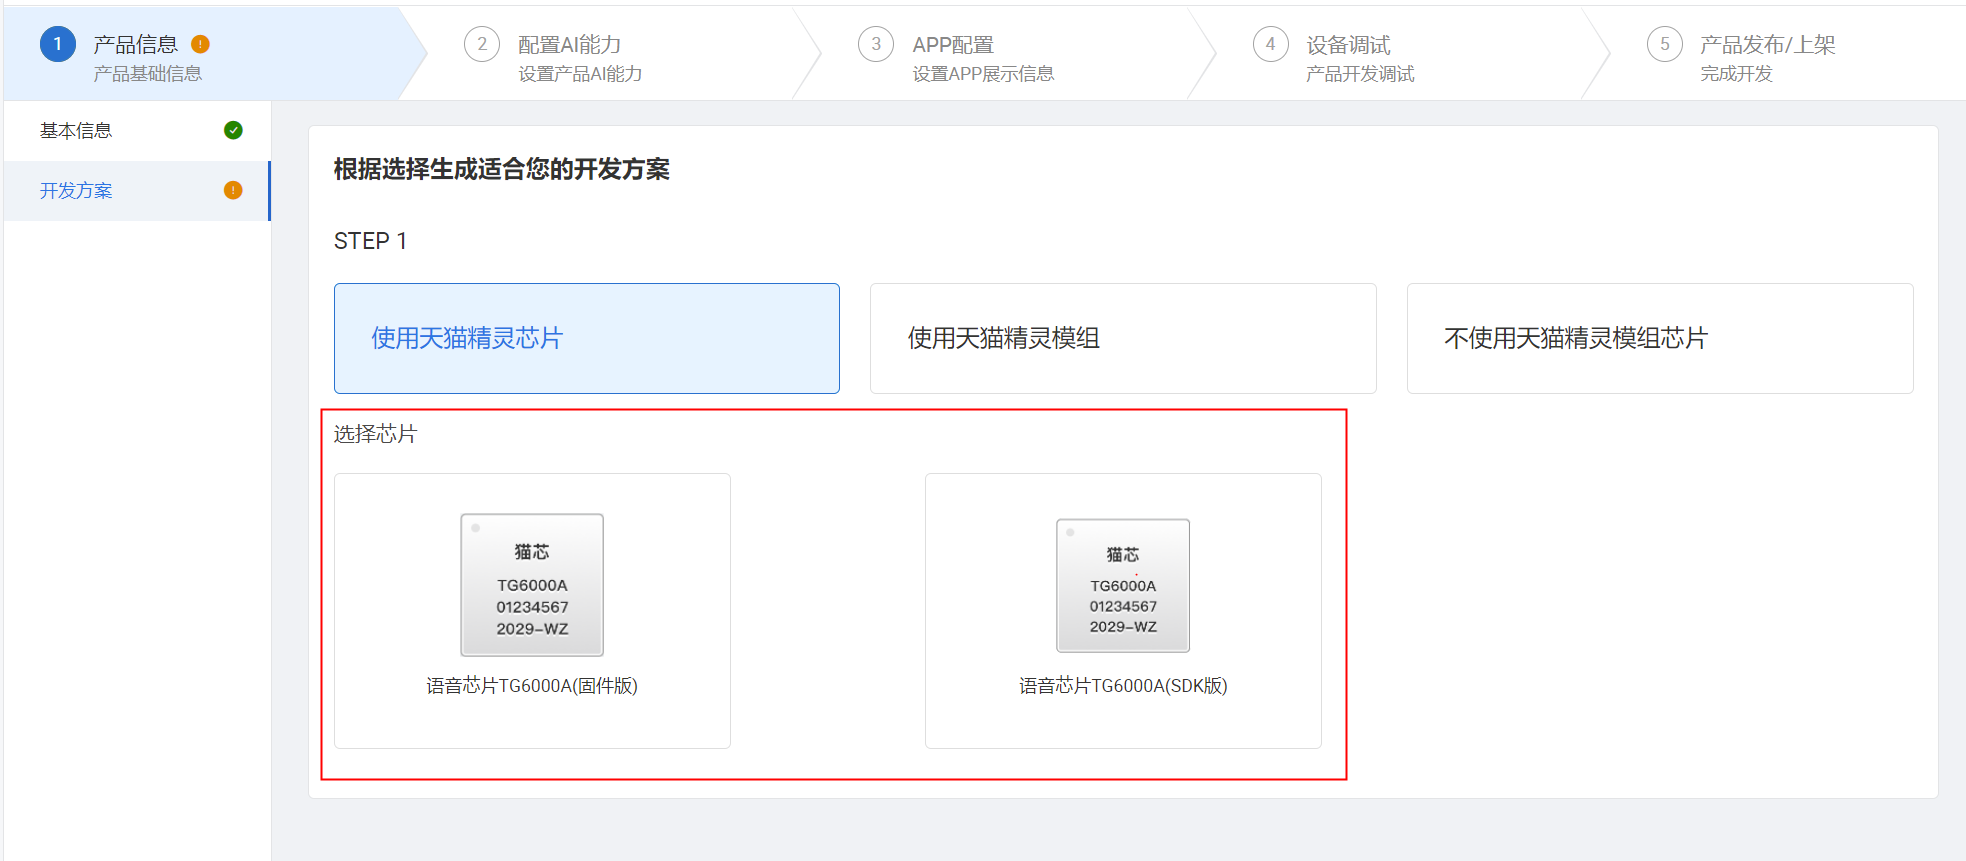Choose 使用天猫精灵芯片 option
The width and height of the screenshot is (1966, 861).
(587, 338)
